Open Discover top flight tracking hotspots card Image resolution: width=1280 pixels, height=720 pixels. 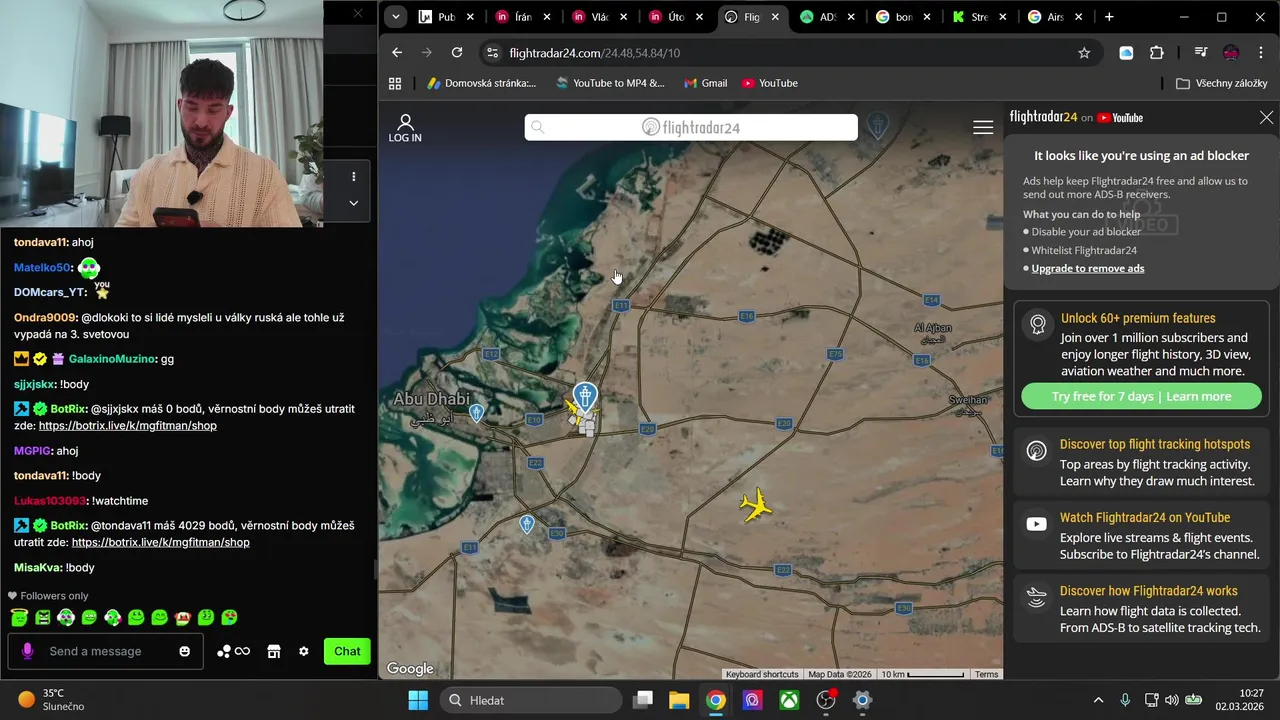(x=1142, y=462)
